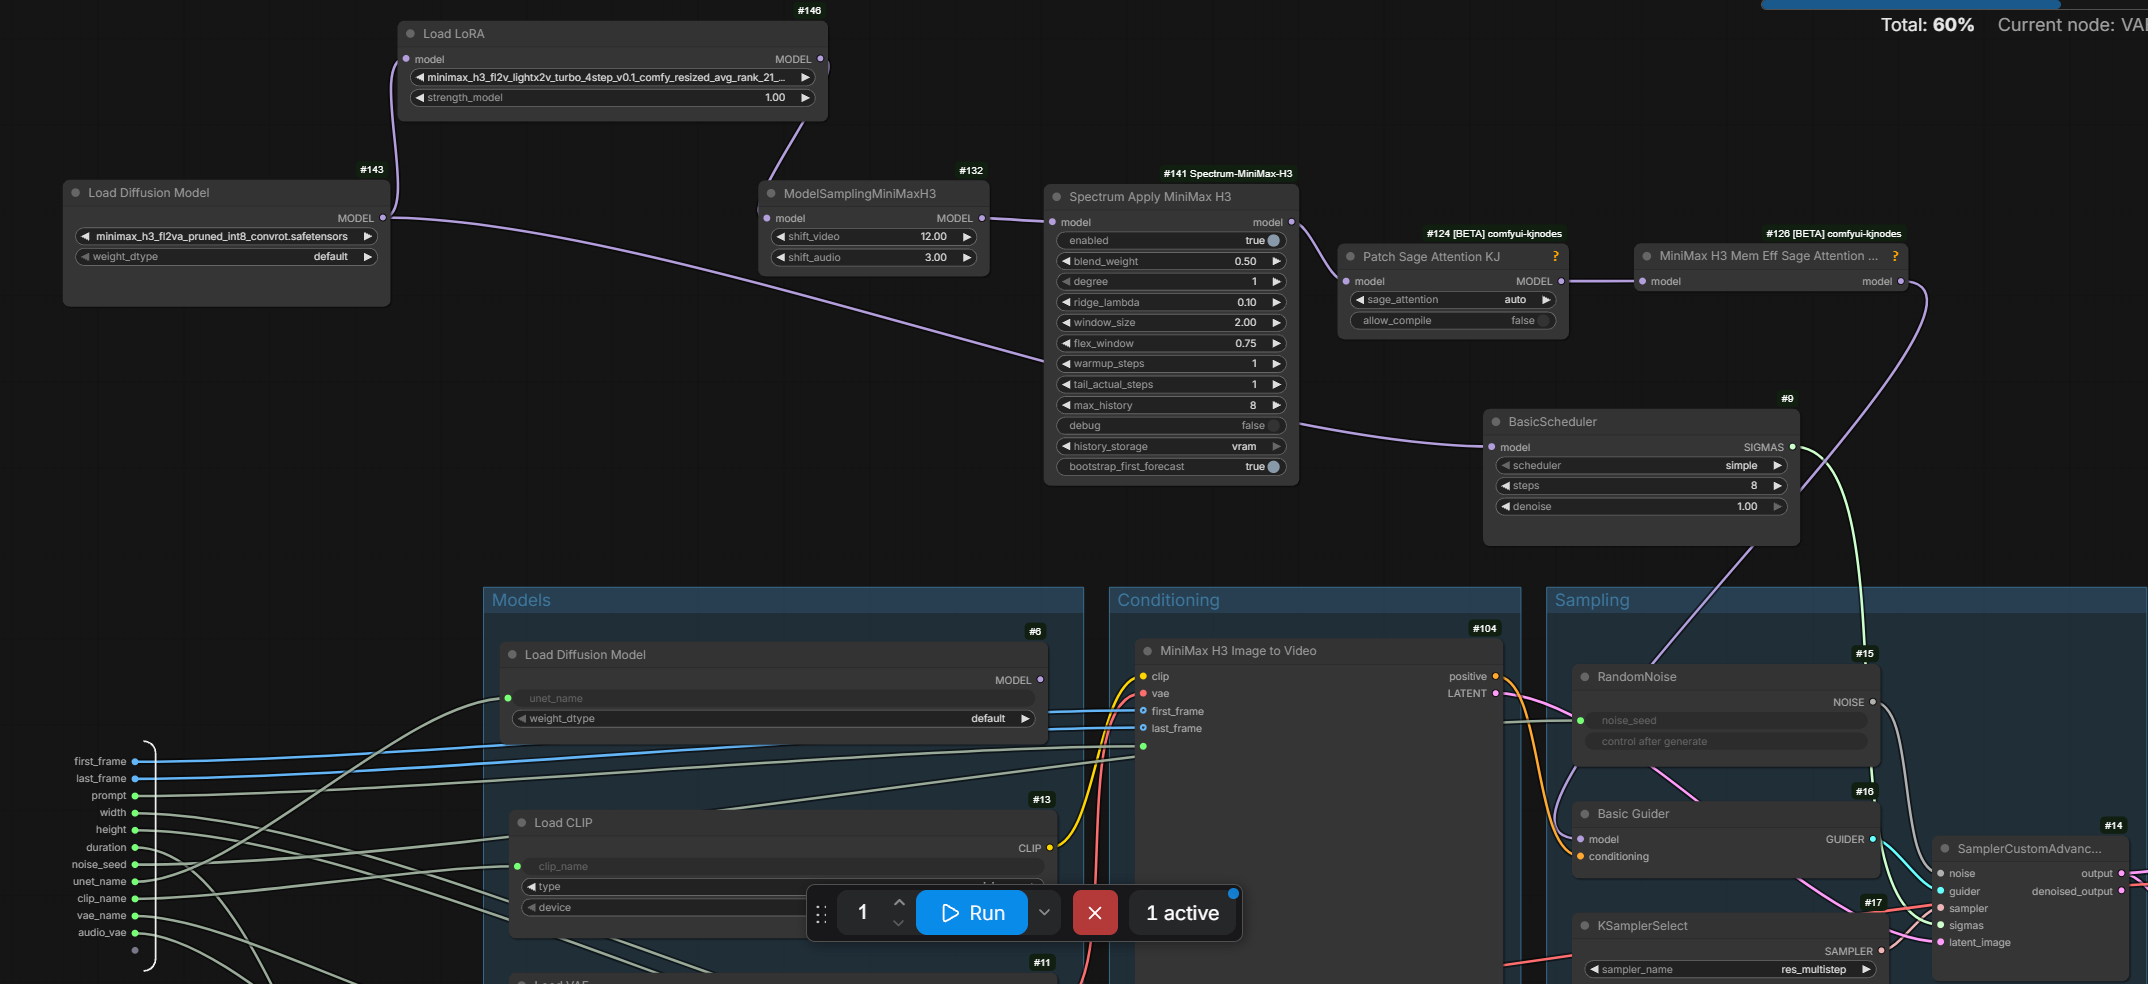This screenshot has width=2148, height=984.
Task: Select the Conditioning group title
Action: coord(1168,600)
